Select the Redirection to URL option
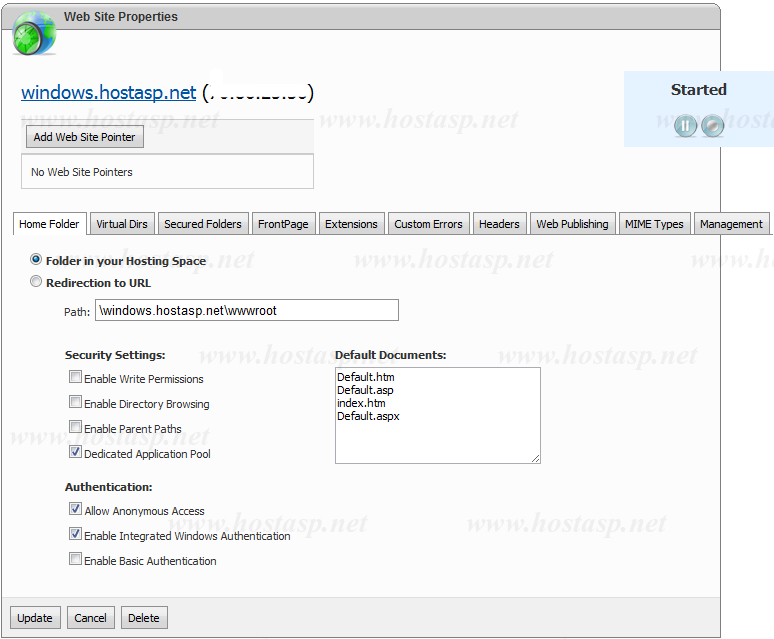The image size is (774, 639). click(x=37, y=282)
